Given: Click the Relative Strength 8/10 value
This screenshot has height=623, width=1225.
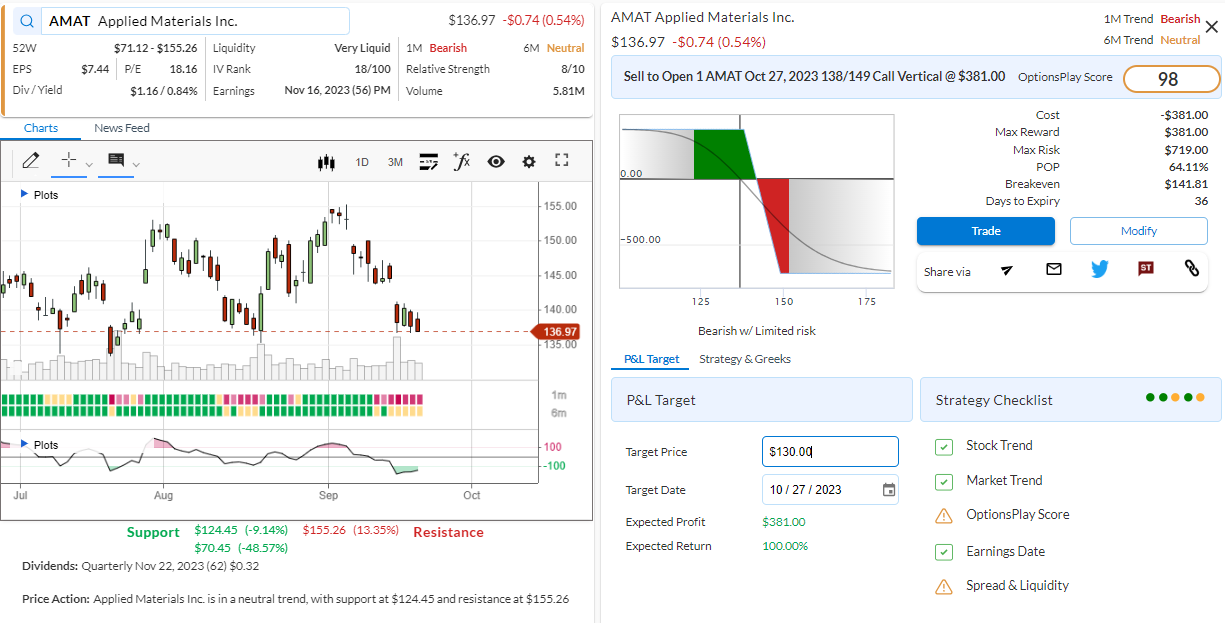Looking at the screenshot, I should point(573,69).
